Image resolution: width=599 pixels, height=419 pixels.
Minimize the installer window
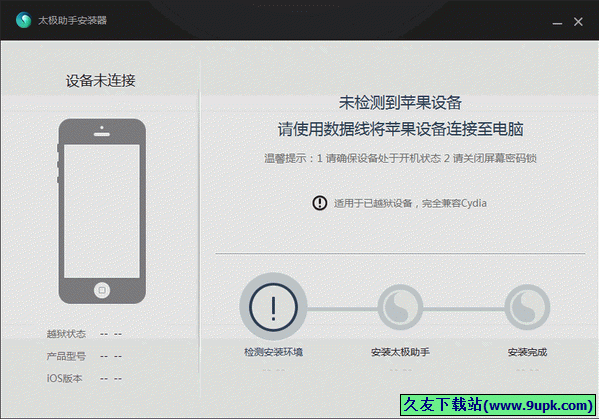pos(557,22)
